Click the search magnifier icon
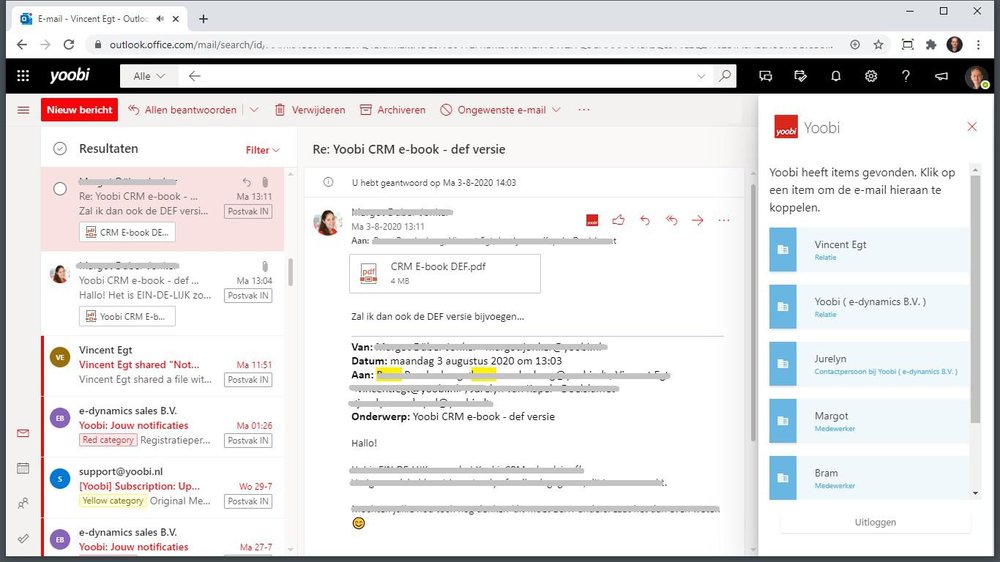1000x562 pixels. click(724, 76)
